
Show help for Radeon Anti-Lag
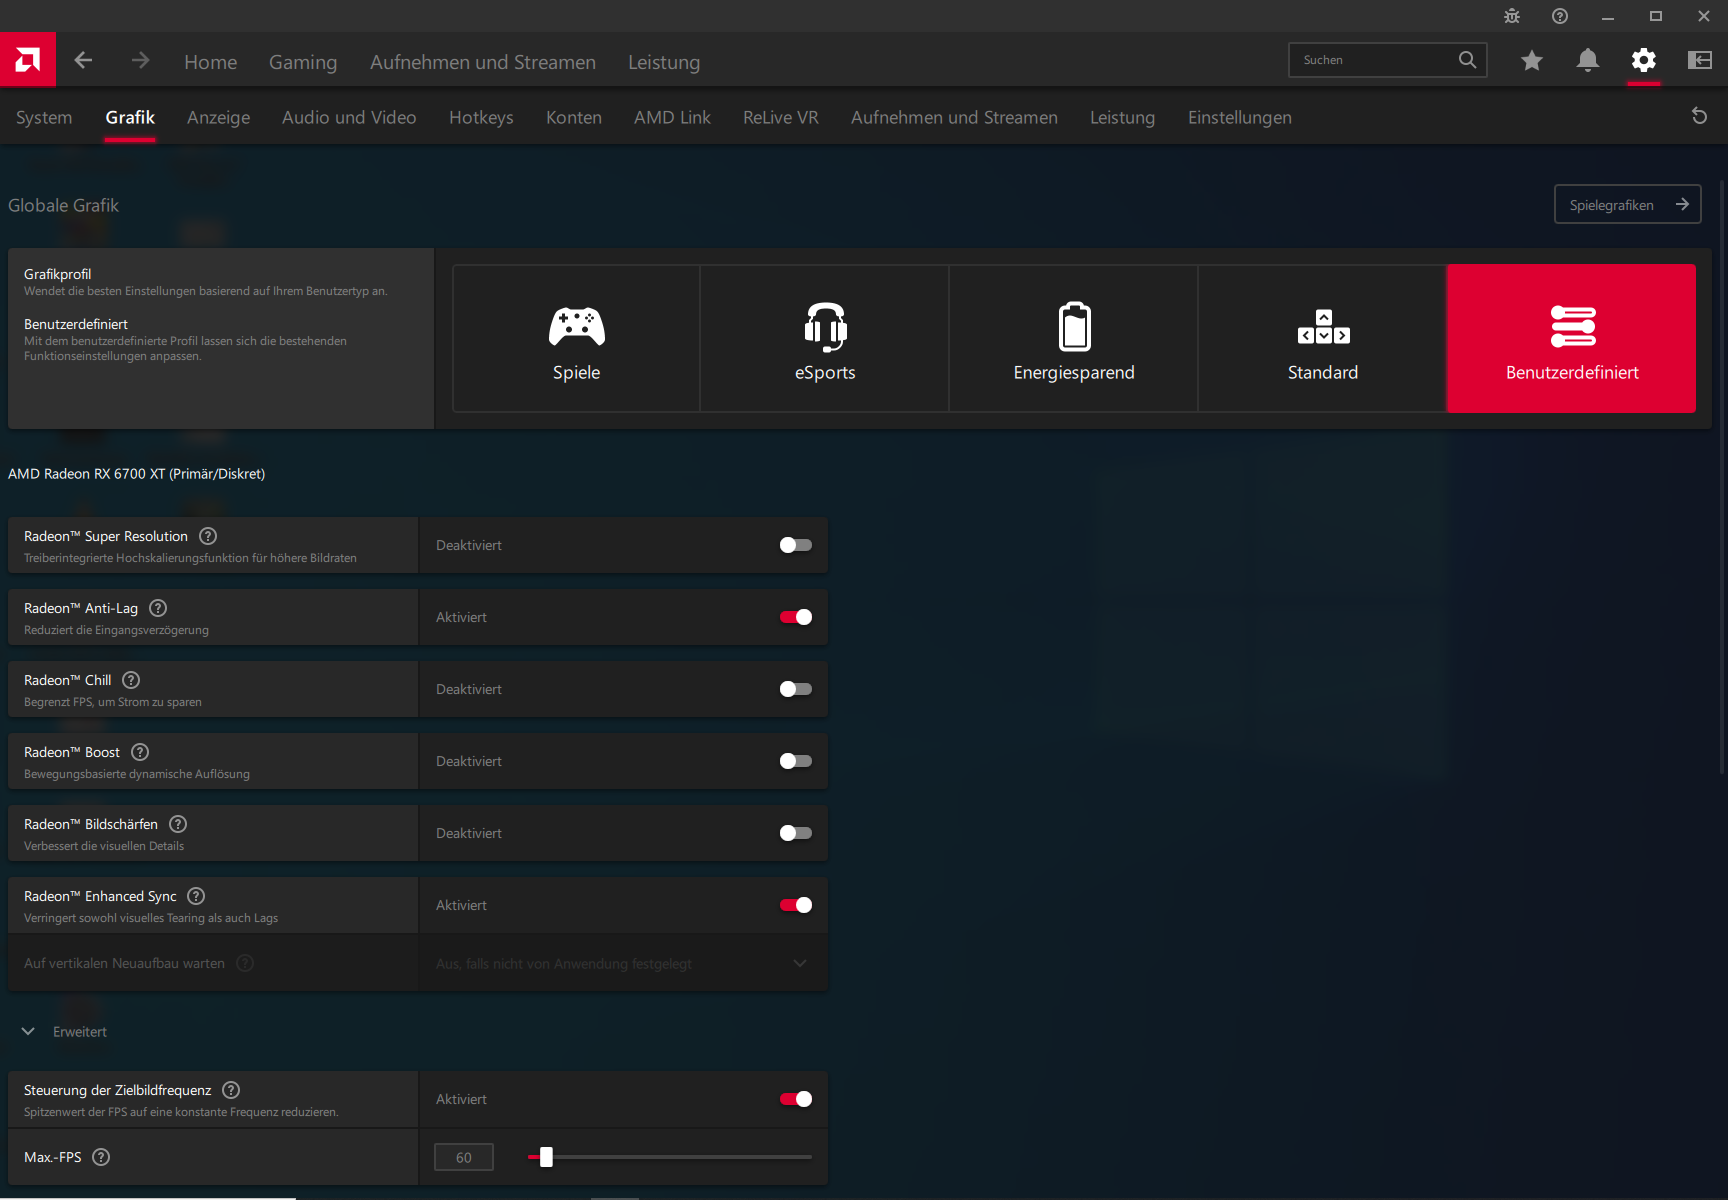158,608
